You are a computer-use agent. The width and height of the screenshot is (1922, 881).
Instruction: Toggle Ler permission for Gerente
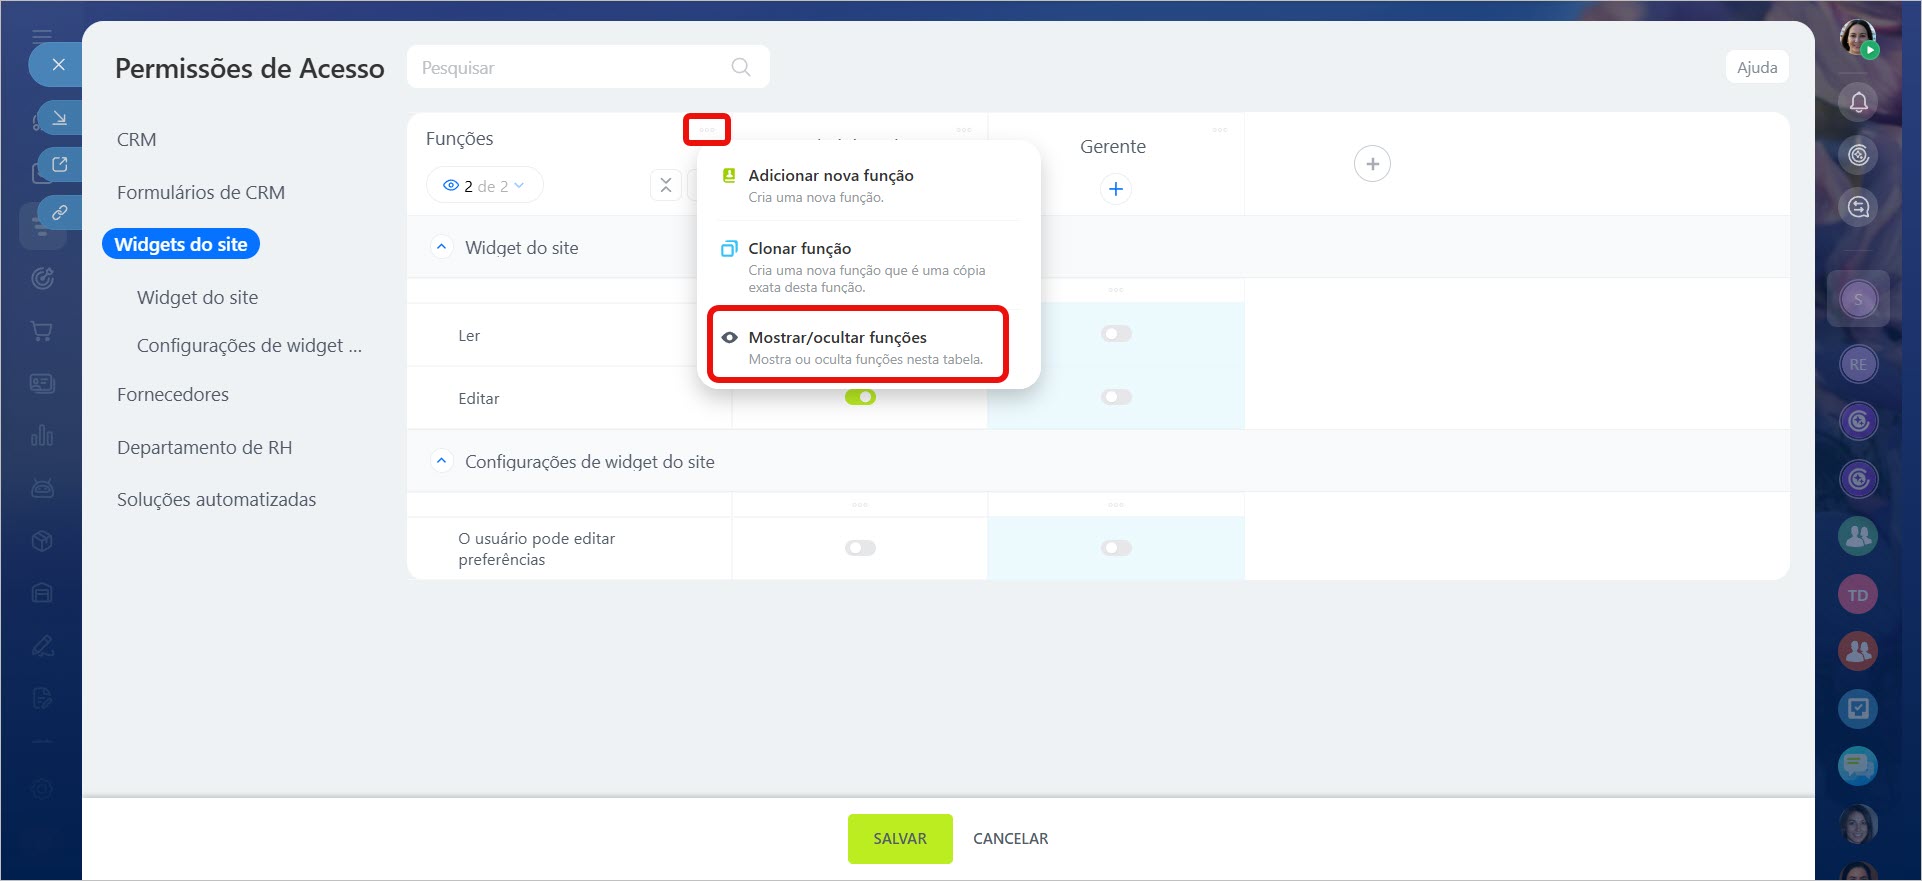(1116, 334)
